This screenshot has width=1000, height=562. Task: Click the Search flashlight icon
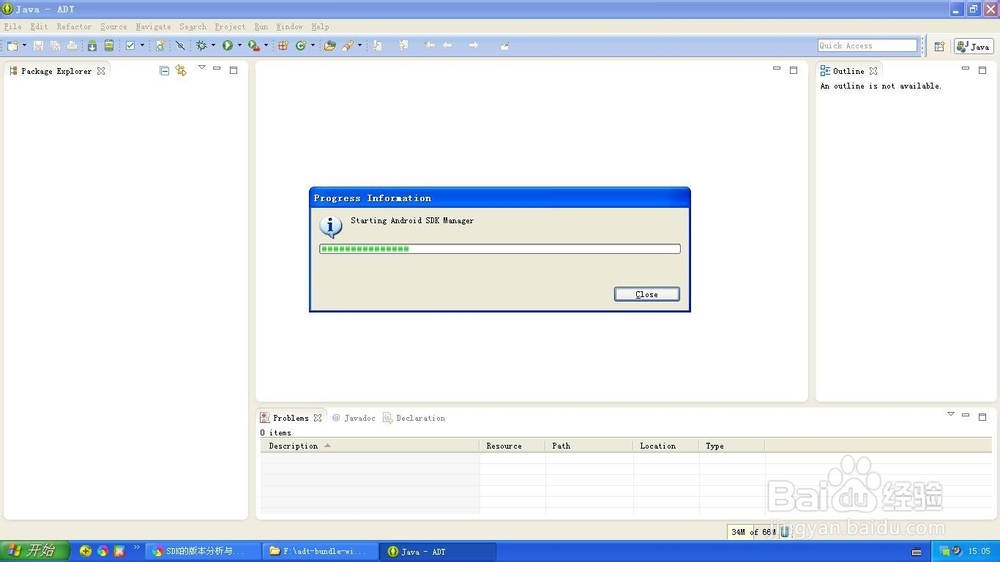348,45
